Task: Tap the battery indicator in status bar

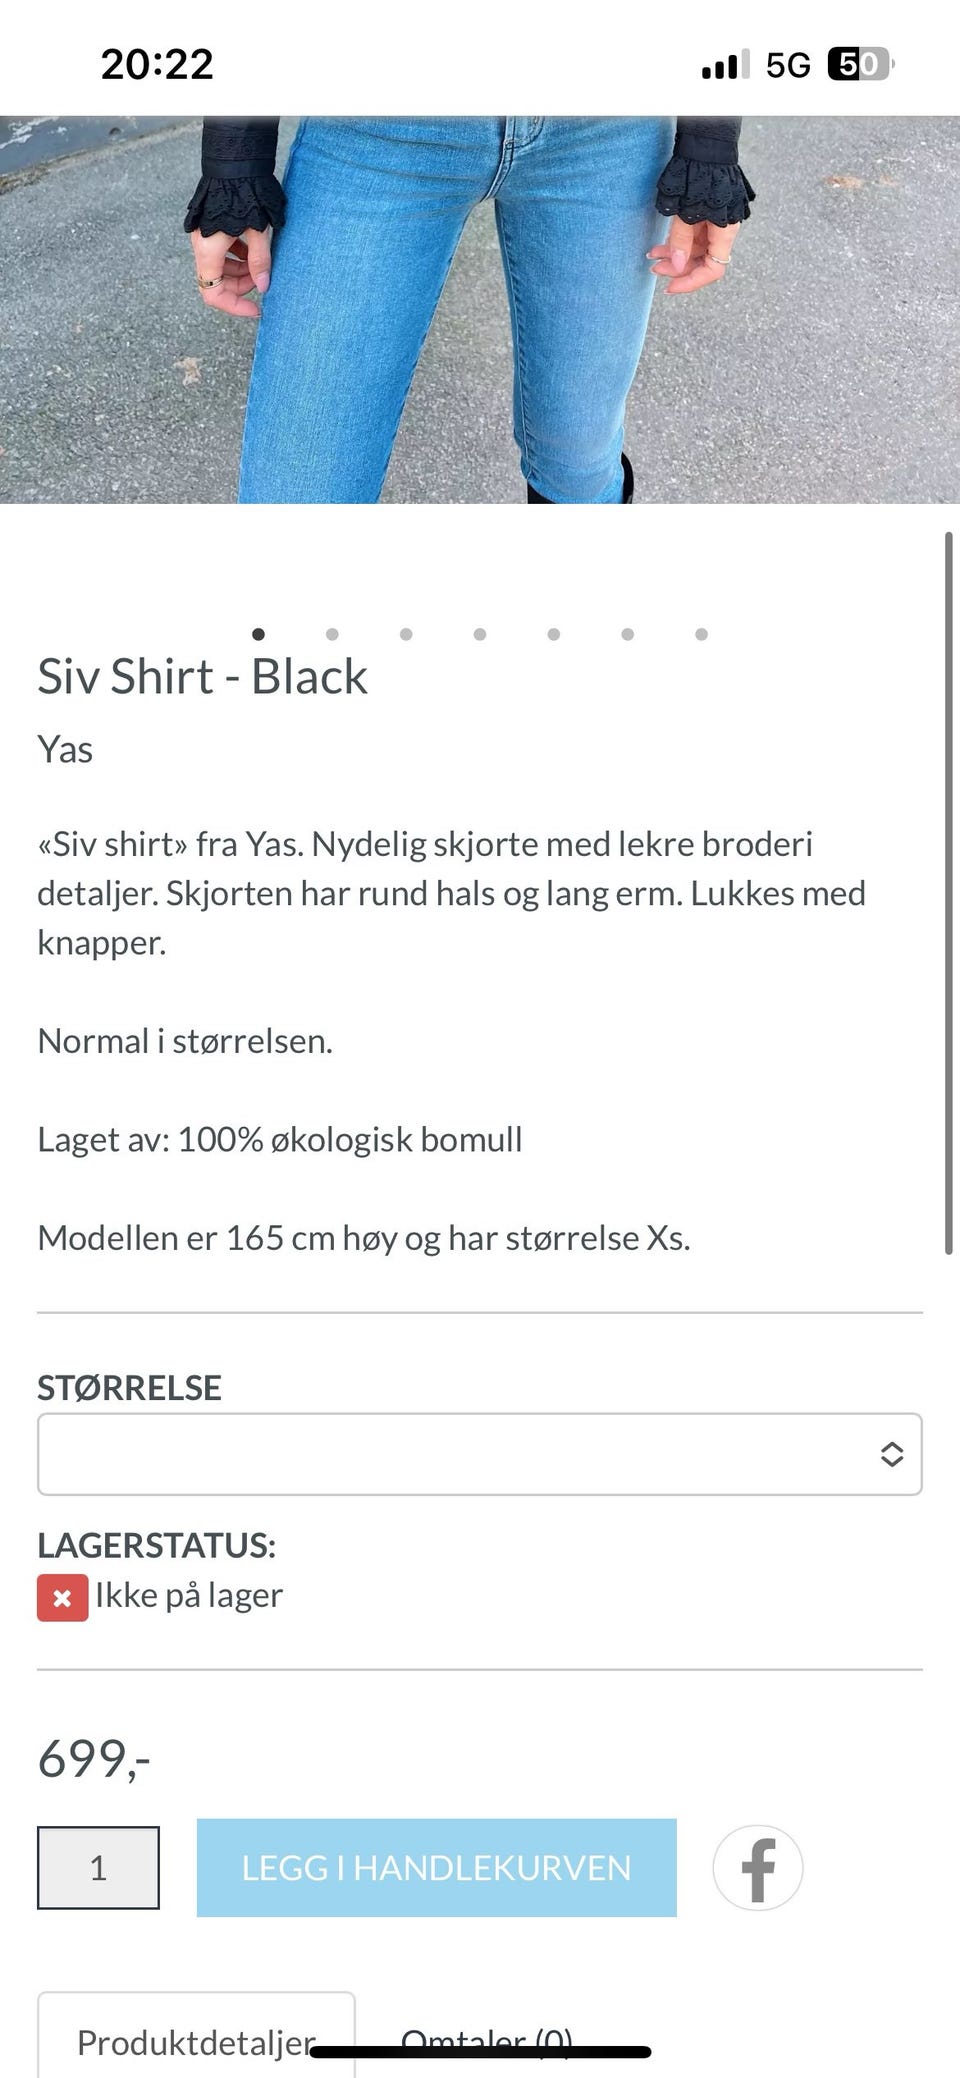Action: pos(859,65)
